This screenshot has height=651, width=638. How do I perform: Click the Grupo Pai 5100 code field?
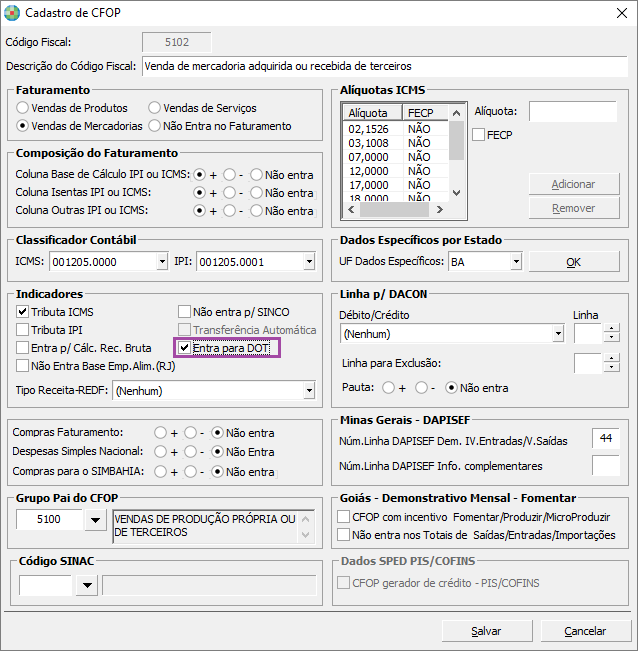coord(49,519)
